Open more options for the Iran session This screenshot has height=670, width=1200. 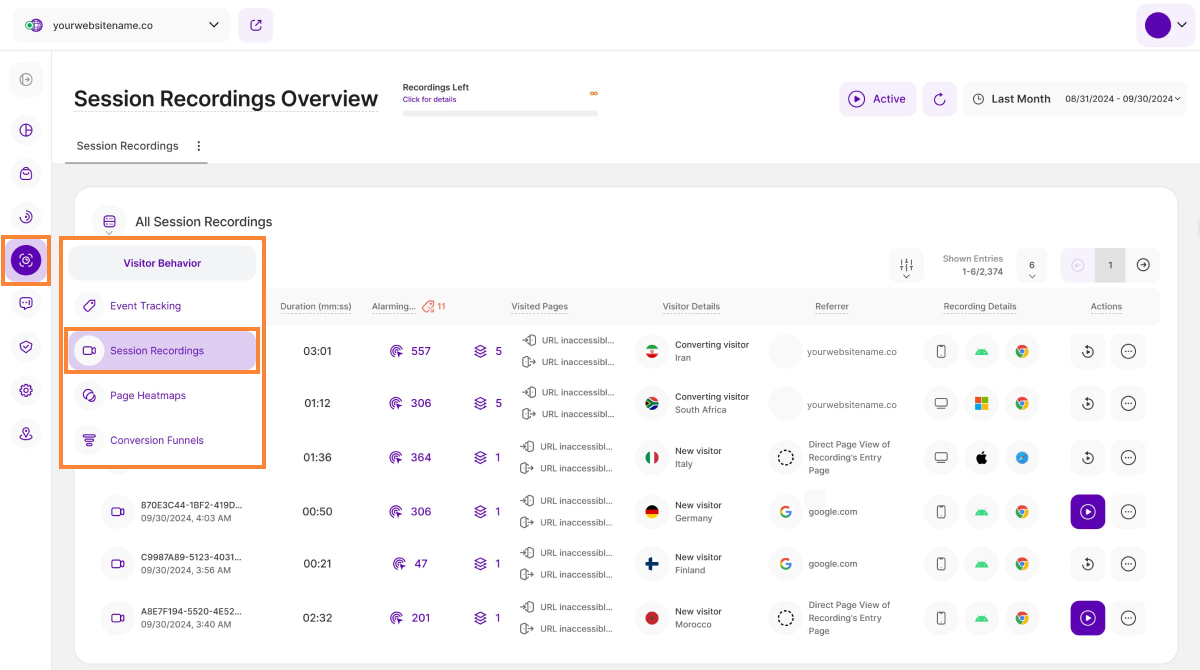tap(1128, 351)
